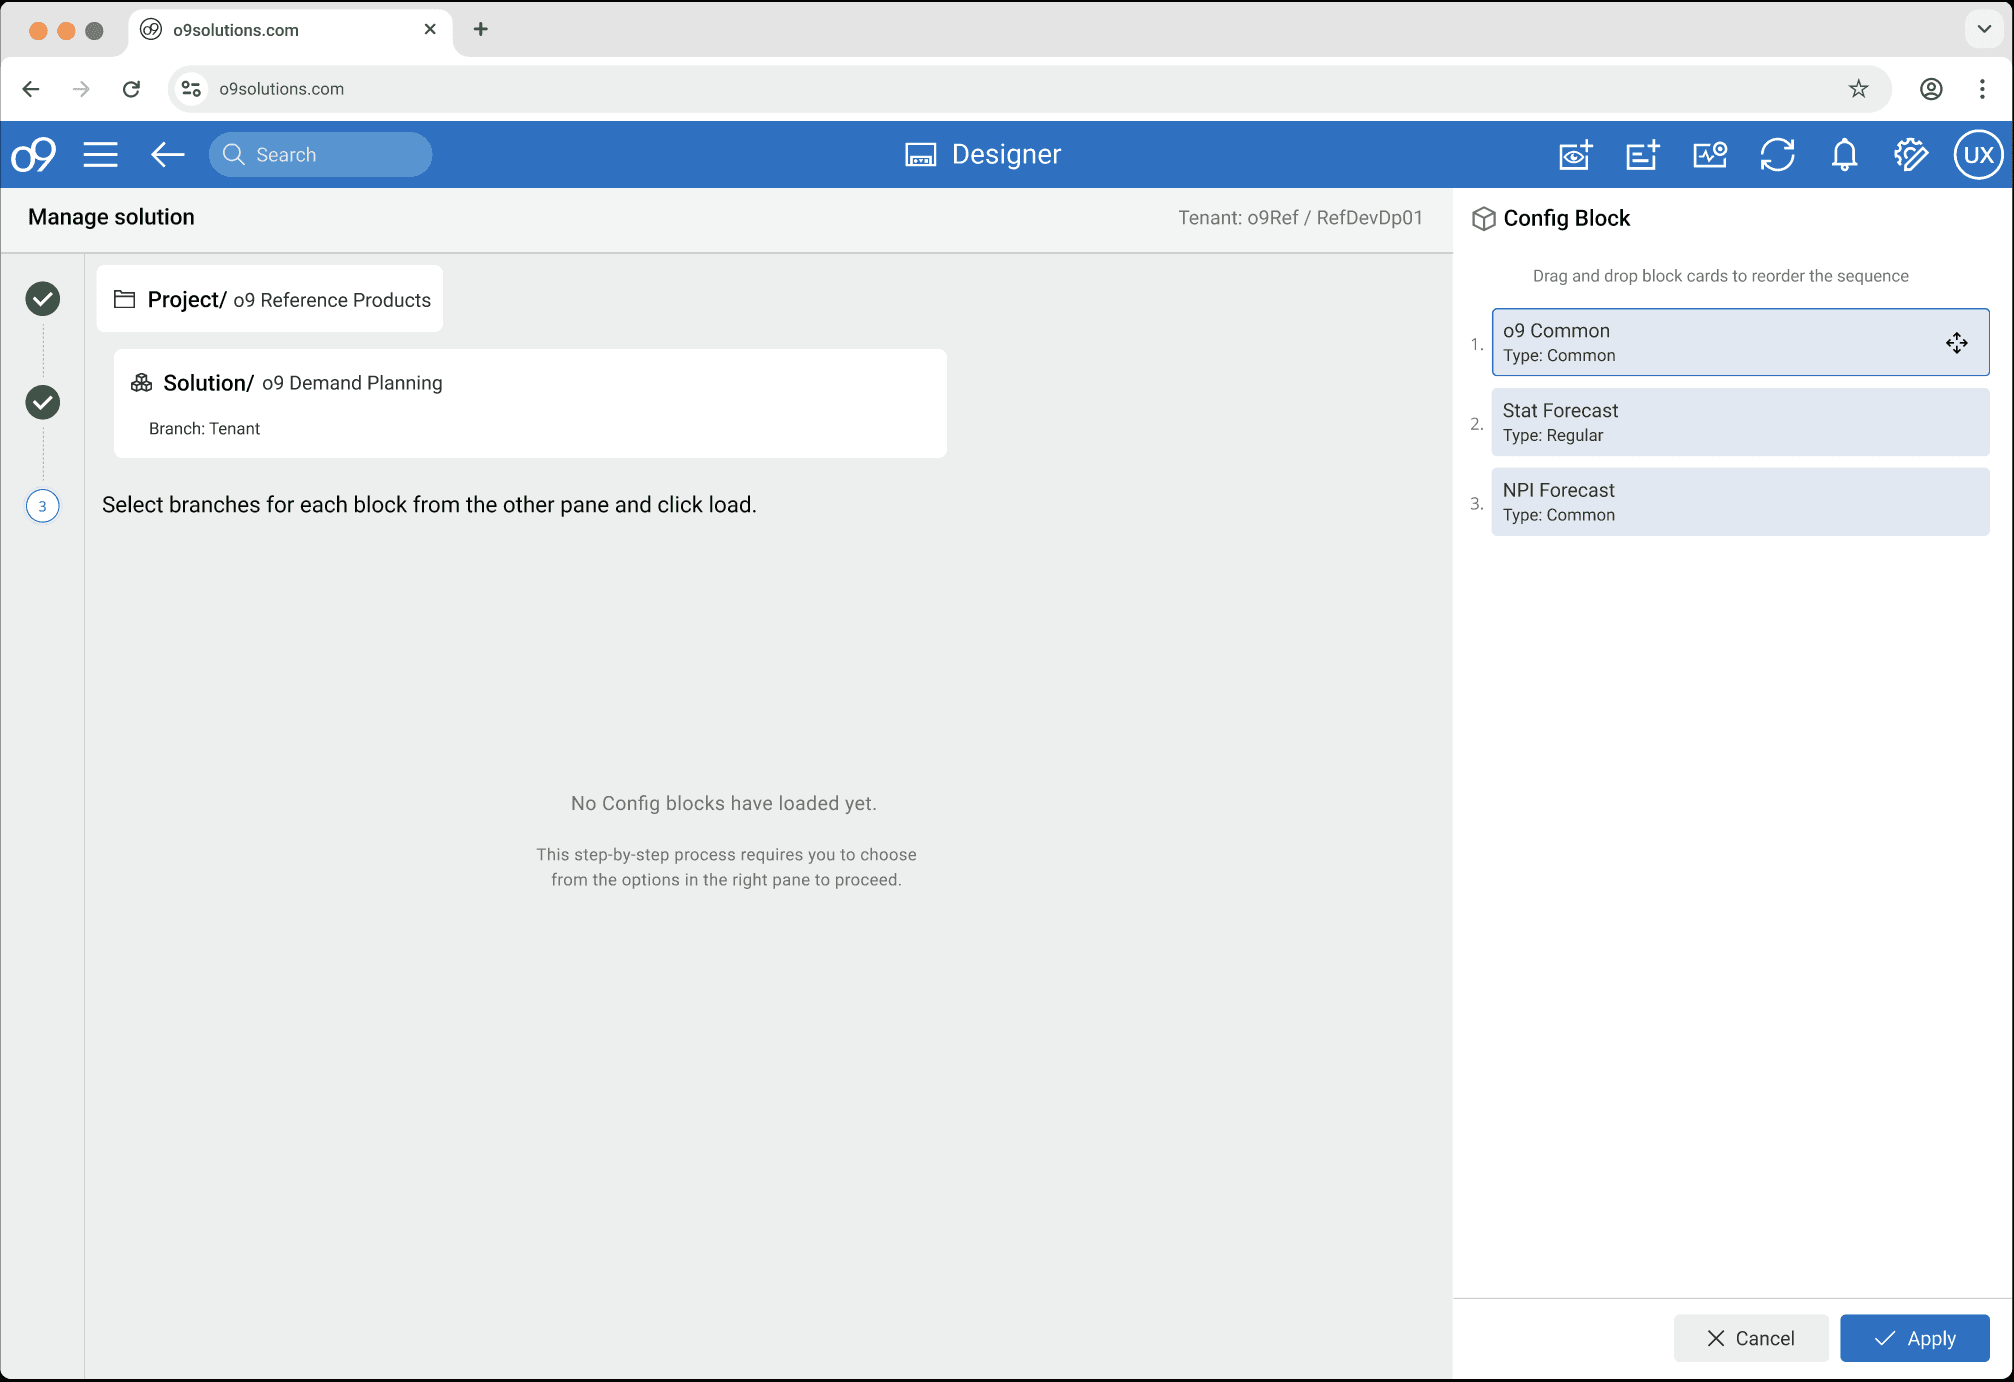Click the second completed step checkmark
2014x1382 pixels.
pyautogui.click(x=43, y=403)
